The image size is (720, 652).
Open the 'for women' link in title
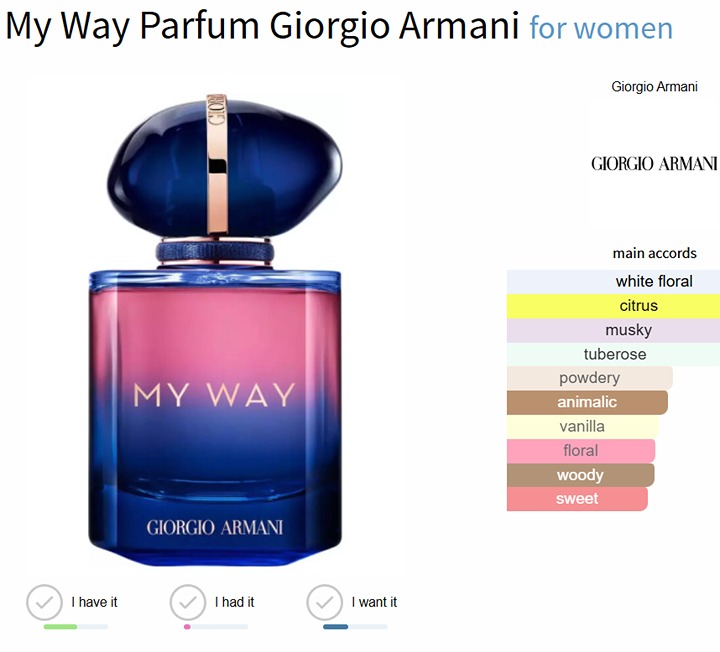point(601,28)
